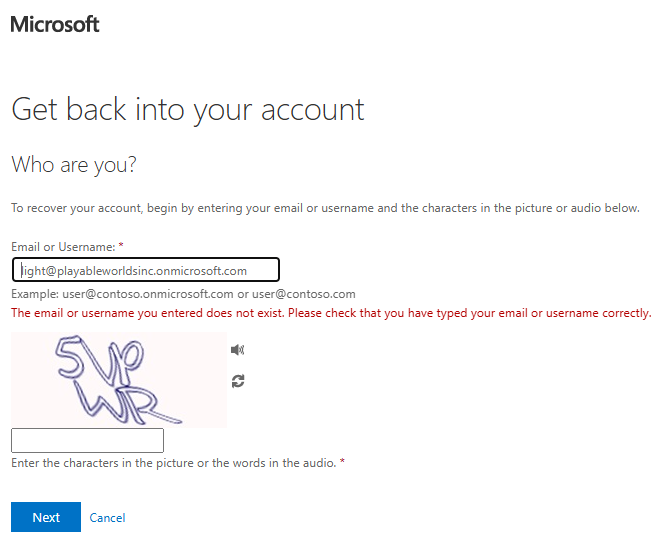Viewport: 671px width, 550px height.
Task: Click the 'To recover your account' instruction text
Action: 325,208
